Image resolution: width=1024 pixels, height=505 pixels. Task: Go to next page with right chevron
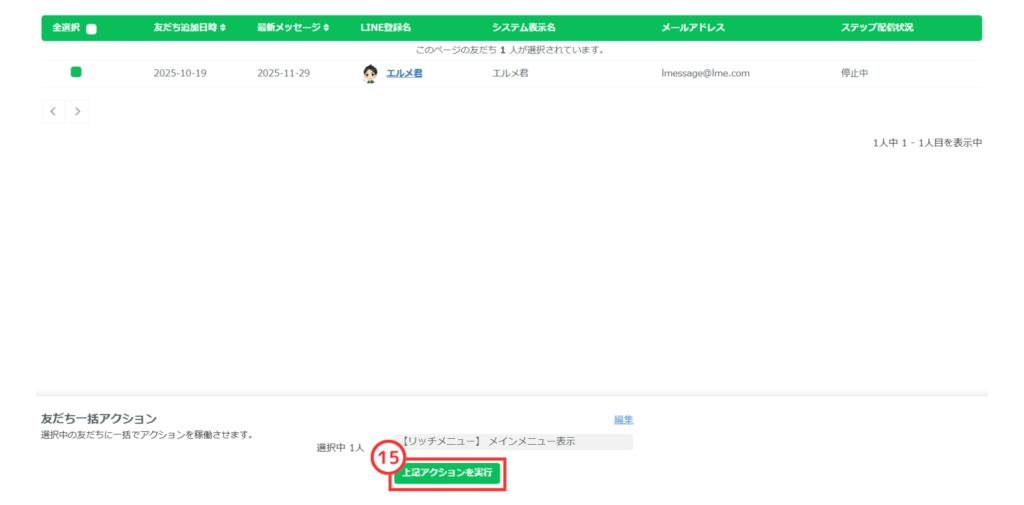(x=77, y=111)
